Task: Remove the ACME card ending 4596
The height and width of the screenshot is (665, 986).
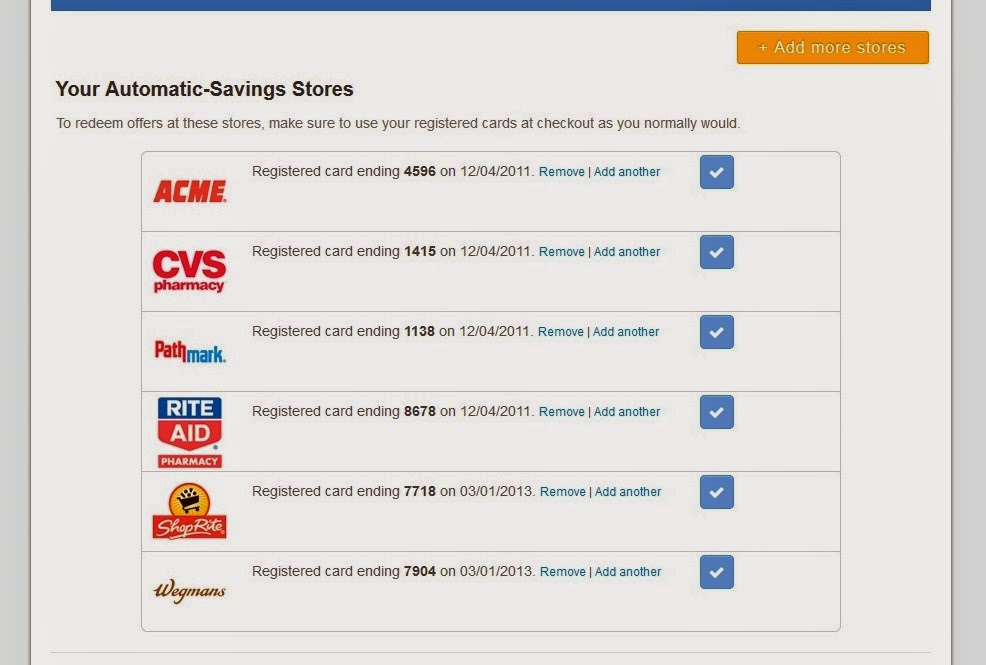Action: click(562, 172)
